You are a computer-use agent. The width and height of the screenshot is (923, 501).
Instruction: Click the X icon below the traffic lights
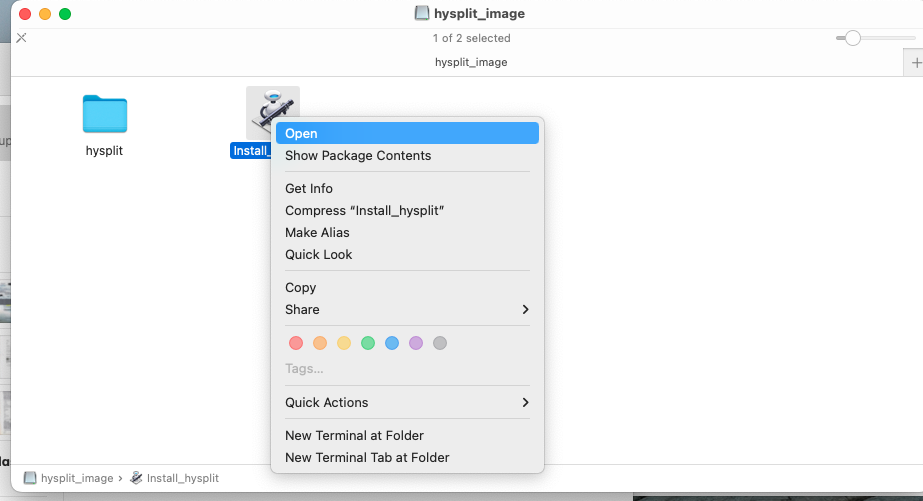tap(21, 38)
